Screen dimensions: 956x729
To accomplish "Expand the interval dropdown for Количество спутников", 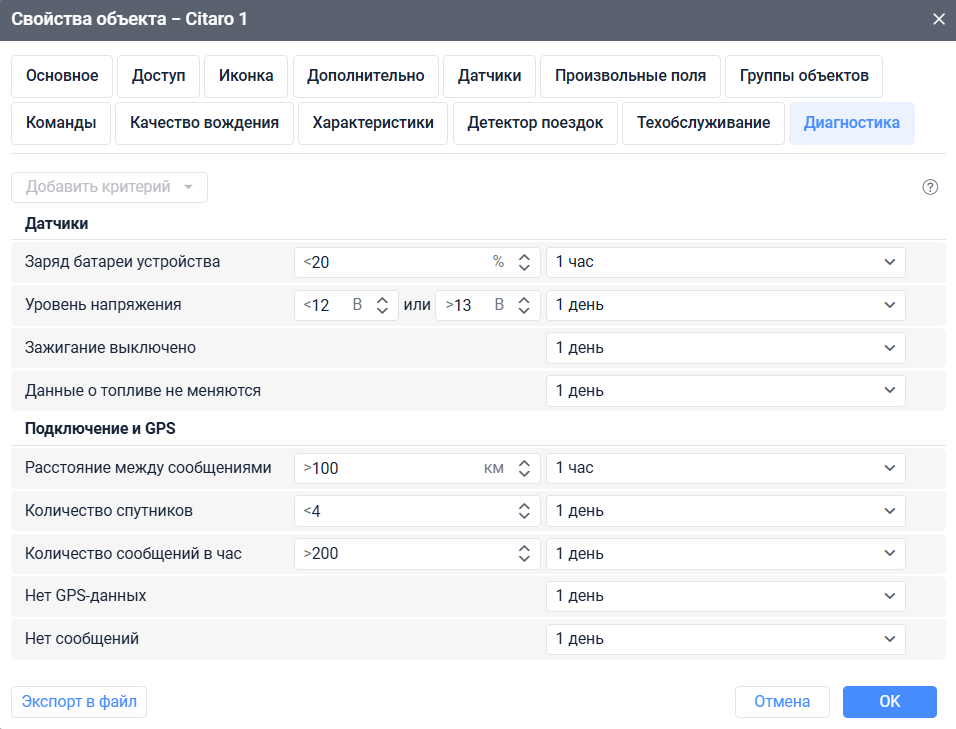I will [x=725, y=510].
